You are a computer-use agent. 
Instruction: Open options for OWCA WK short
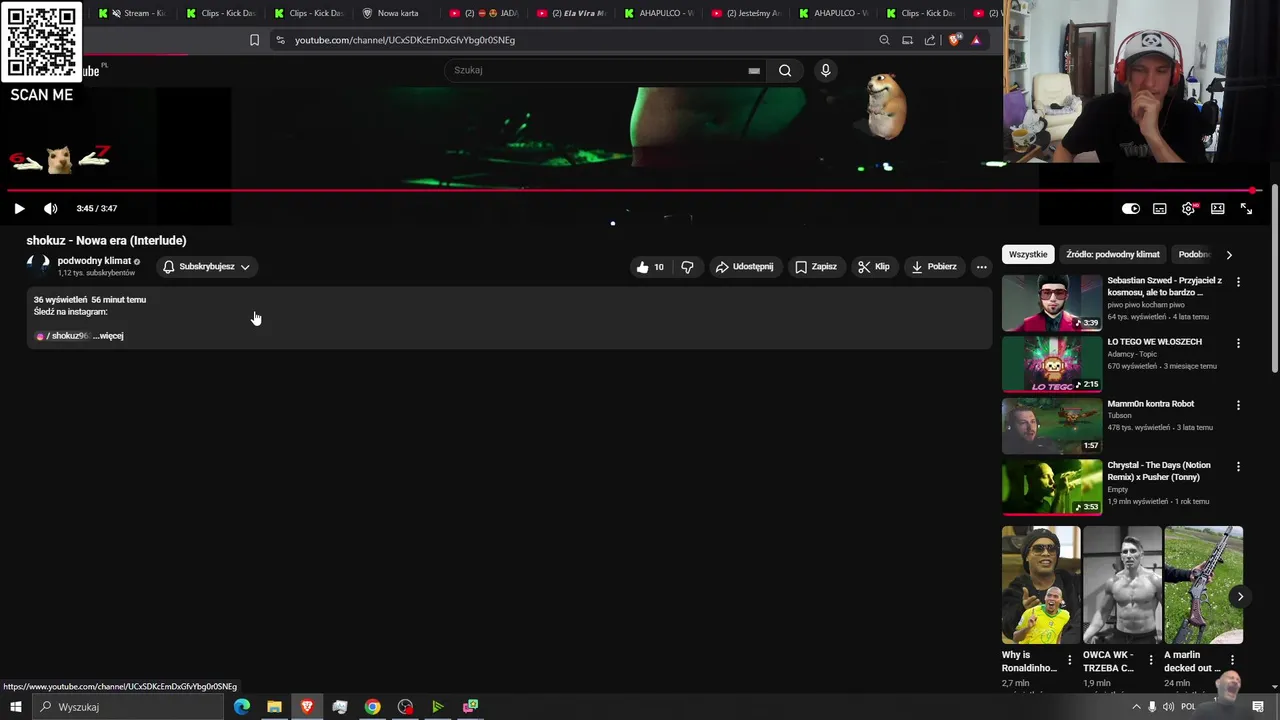(1150, 661)
